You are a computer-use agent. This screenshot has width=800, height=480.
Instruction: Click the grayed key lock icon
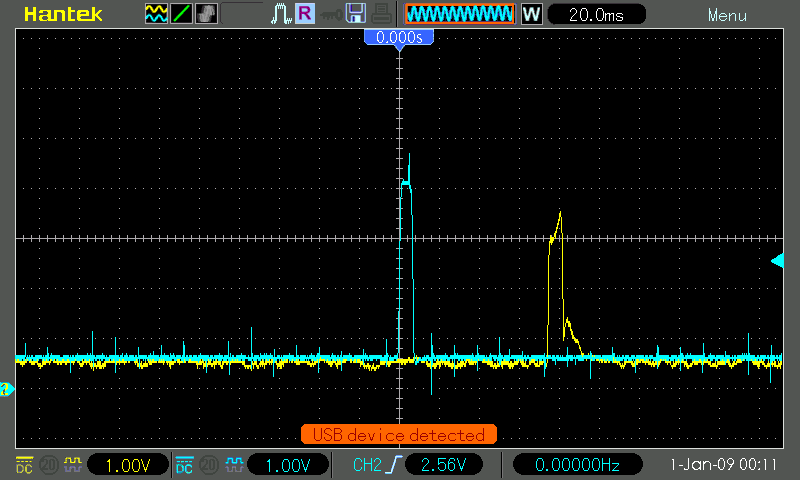pyautogui.click(x=331, y=15)
